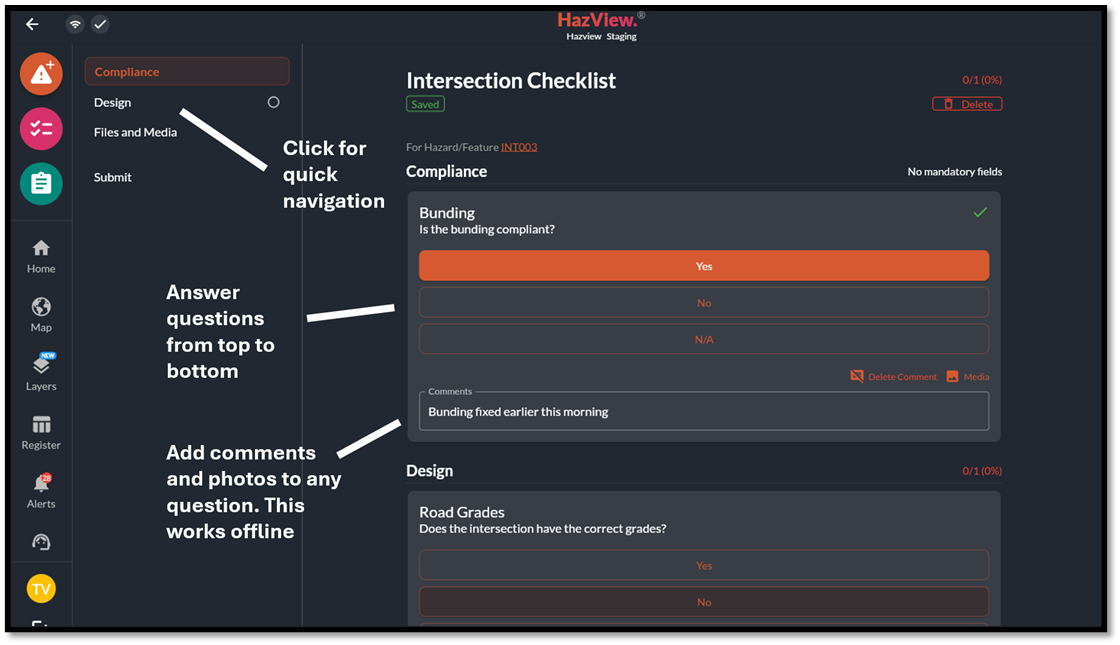Screen dimensions: 1120x645
Task: Click the TV user avatar
Action: click(41, 589)
